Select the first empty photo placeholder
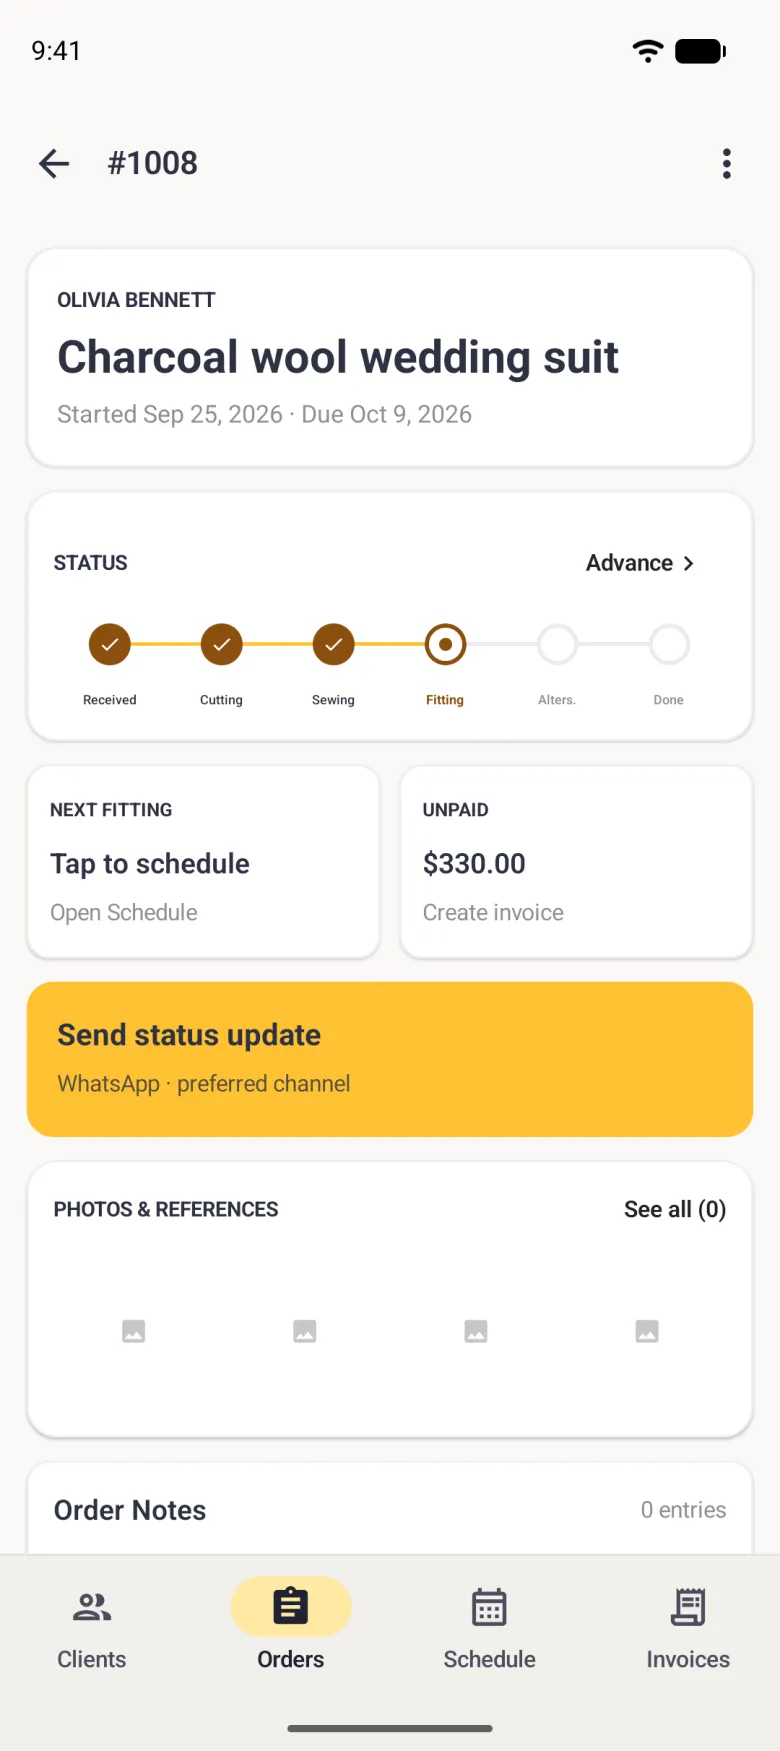 (134, 1331)
